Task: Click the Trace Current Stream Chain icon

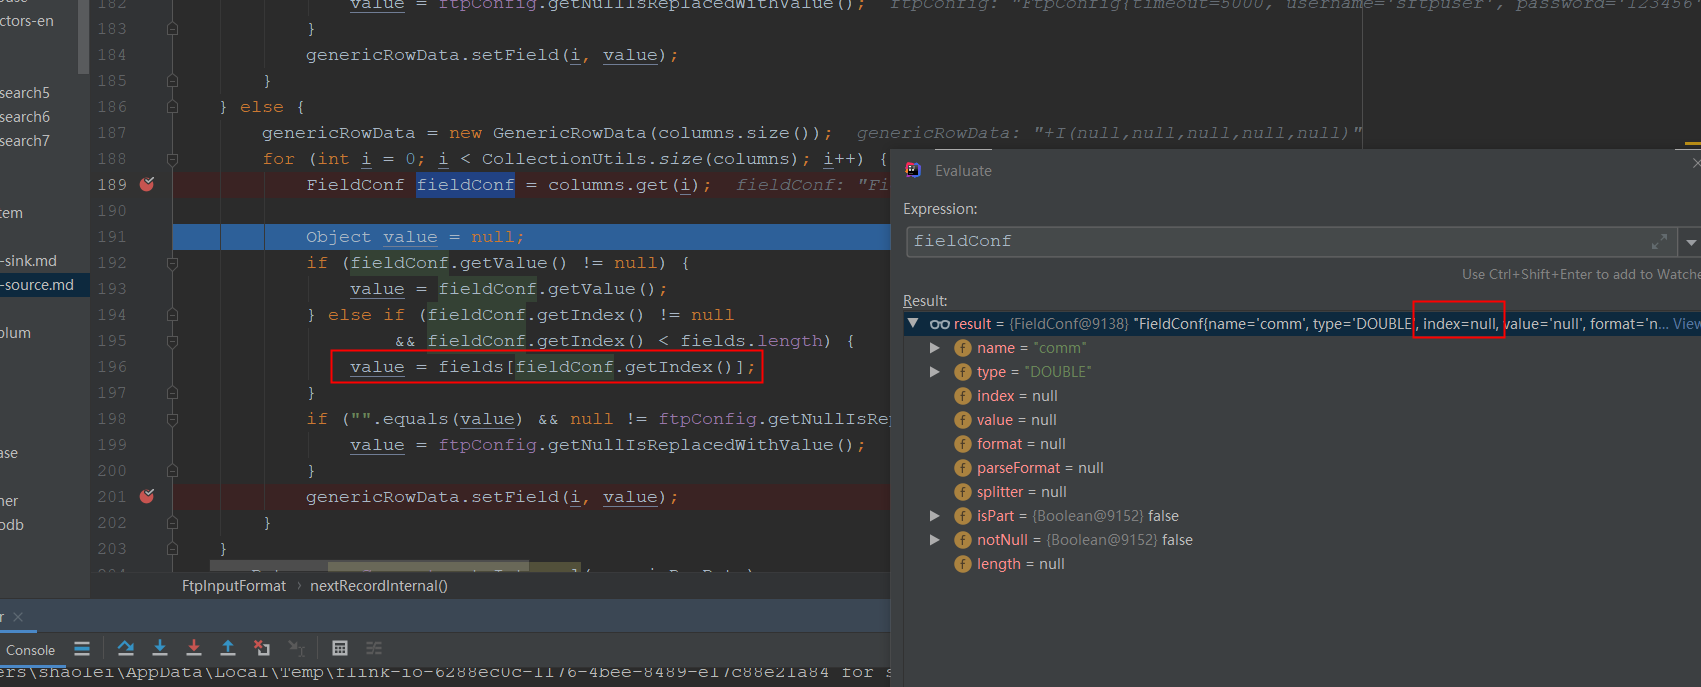Action: [x=374, y=648]
